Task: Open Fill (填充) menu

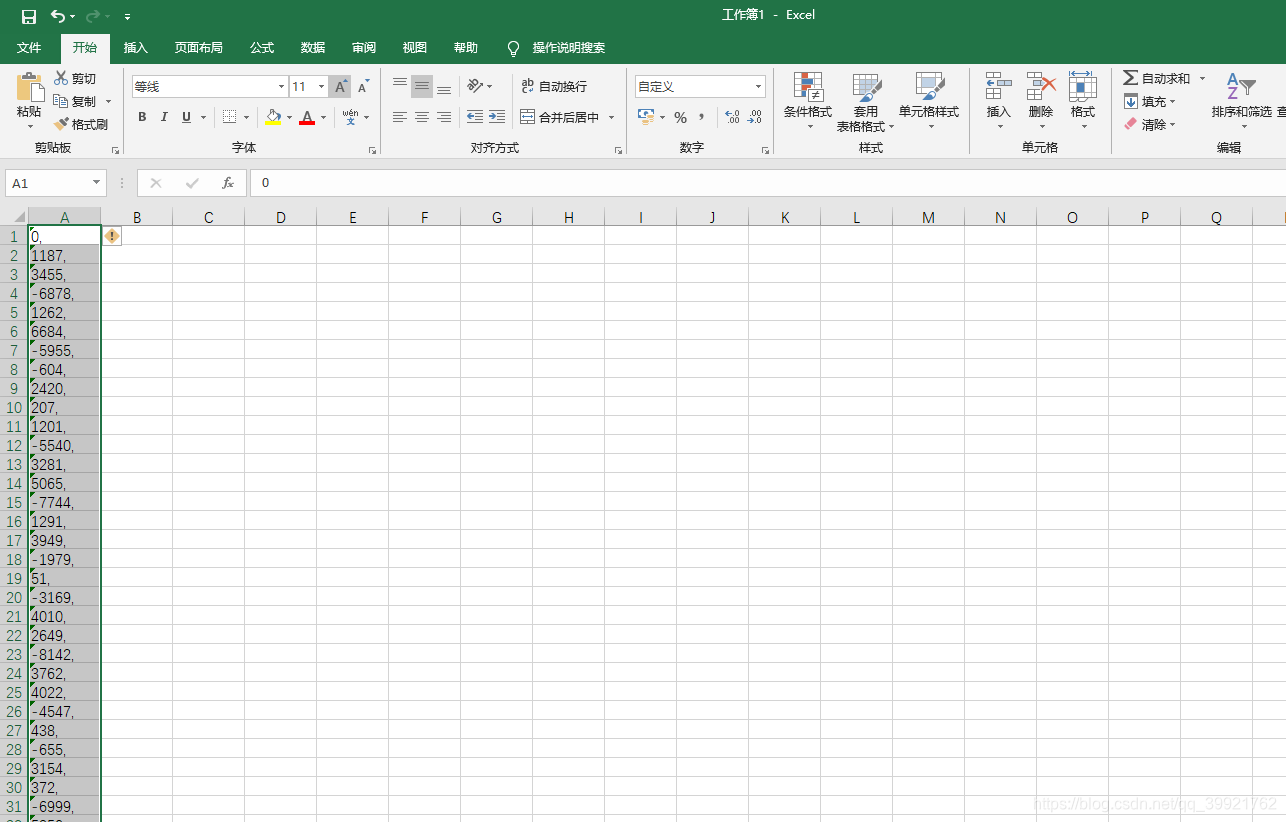Action: click(1150, 101)
